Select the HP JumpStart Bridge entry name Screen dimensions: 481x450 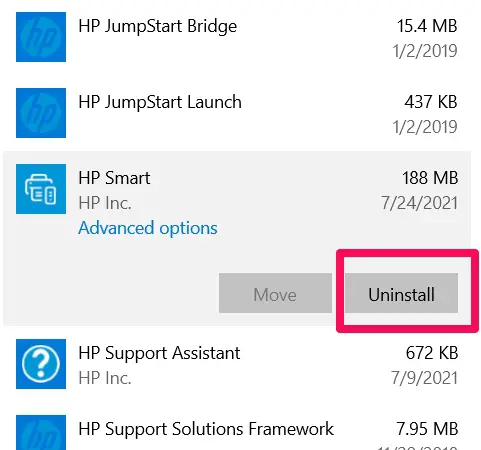[x=158, y=26]
